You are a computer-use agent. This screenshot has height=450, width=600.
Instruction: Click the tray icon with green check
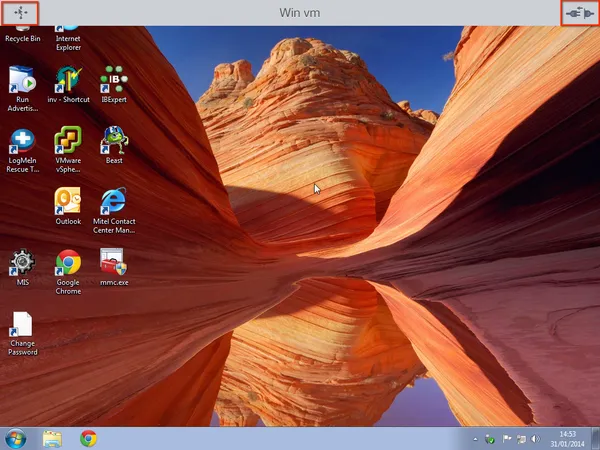489,439
